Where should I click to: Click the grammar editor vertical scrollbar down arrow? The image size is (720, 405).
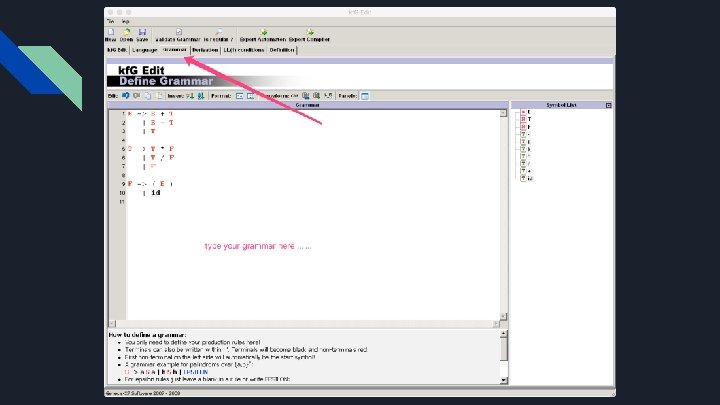503,316
